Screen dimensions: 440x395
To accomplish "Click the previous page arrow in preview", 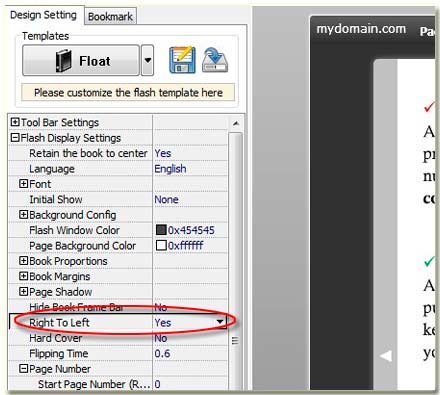I will (x=386, y=356).
